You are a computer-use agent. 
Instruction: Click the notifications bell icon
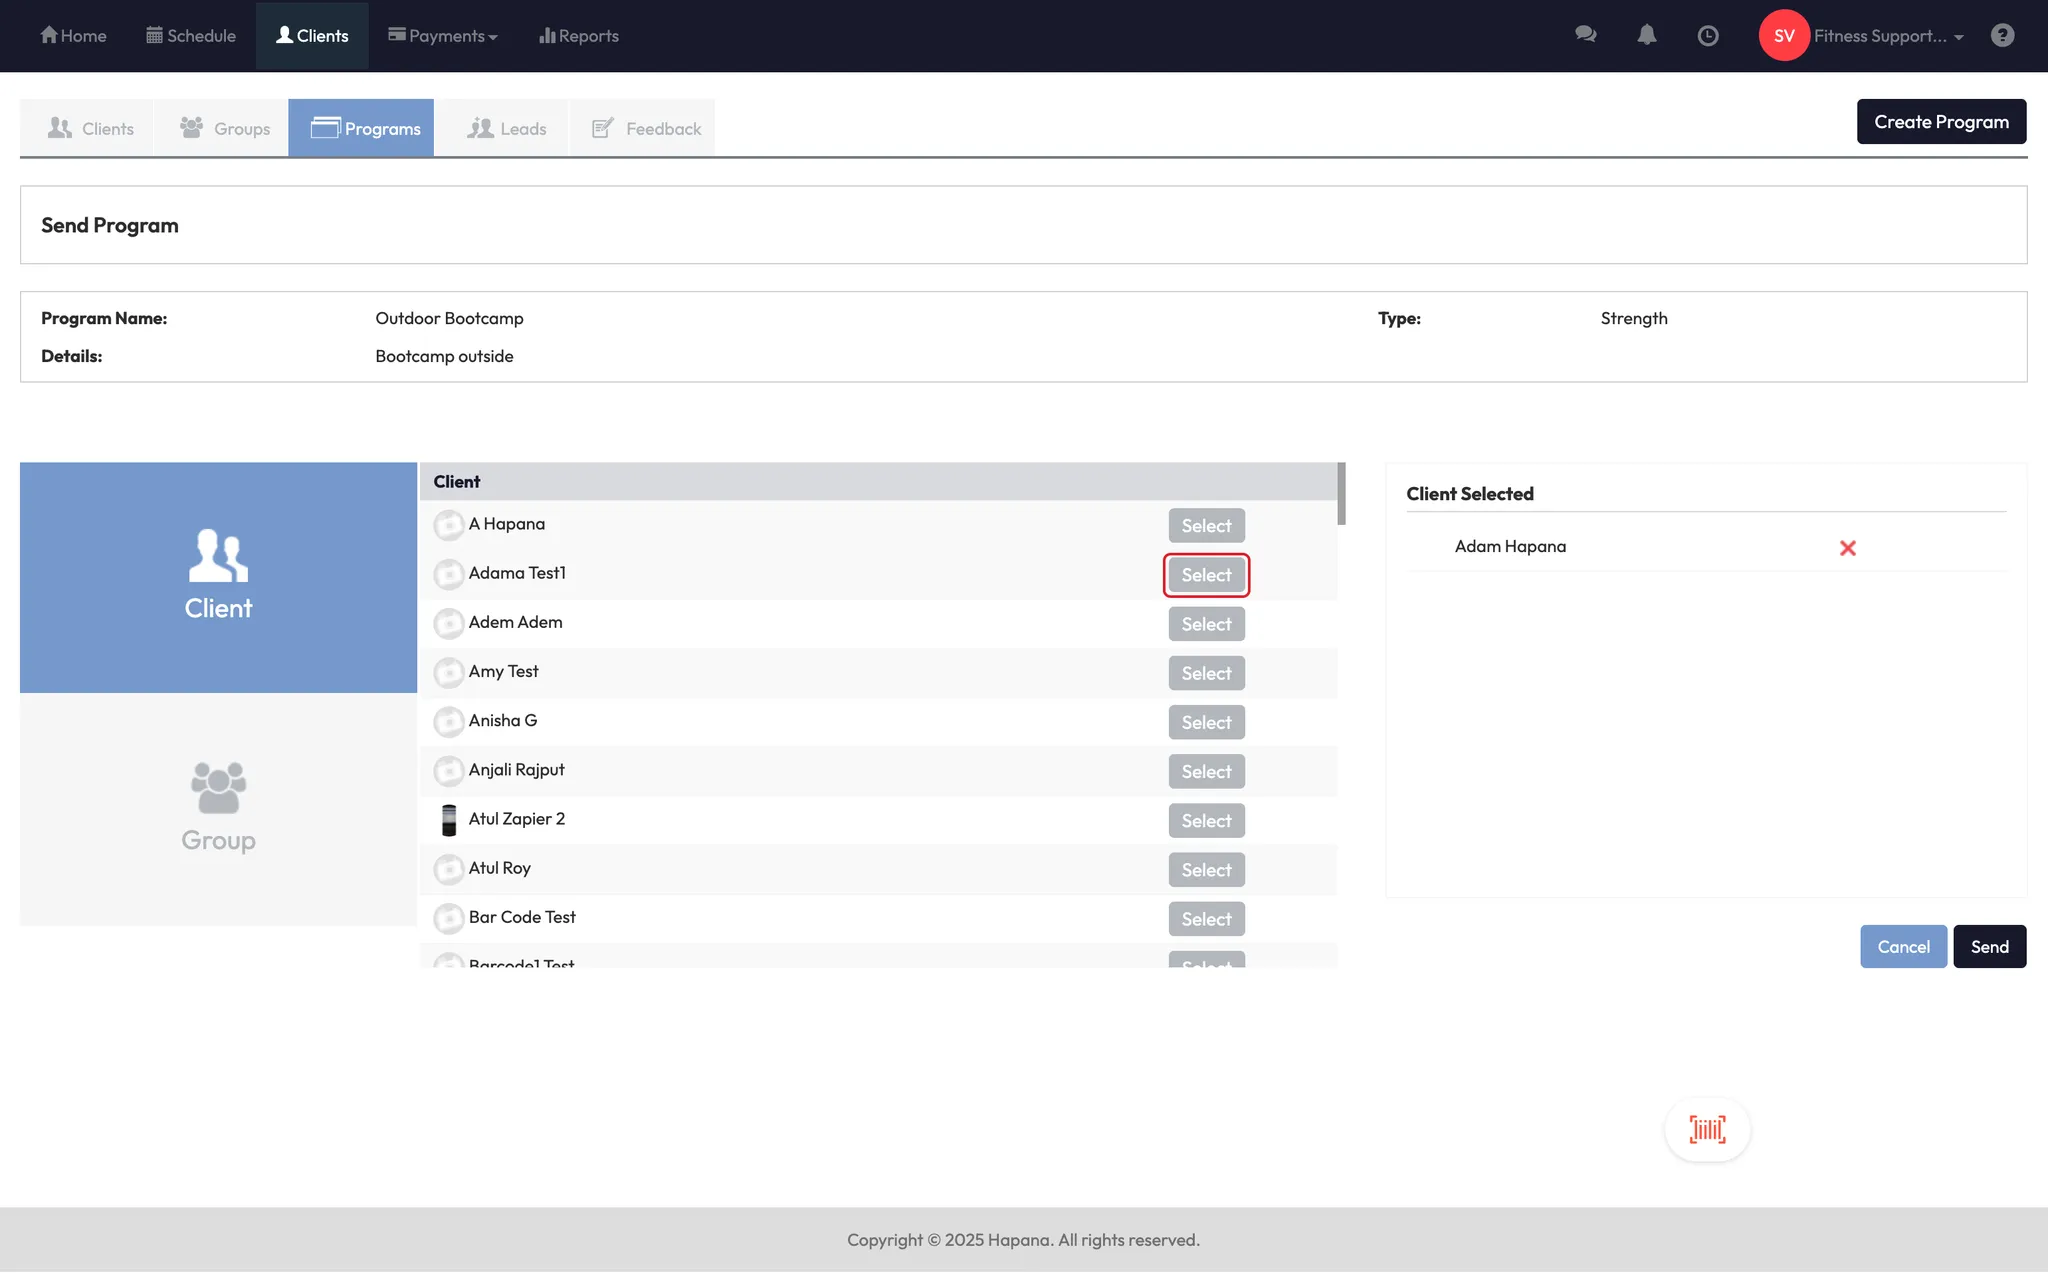pyautogui.click(x=1646, y=35)
